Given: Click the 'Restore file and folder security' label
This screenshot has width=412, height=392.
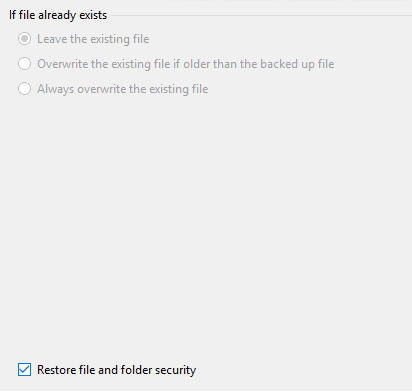Looking at the screenshot, I should click(116, 370).
